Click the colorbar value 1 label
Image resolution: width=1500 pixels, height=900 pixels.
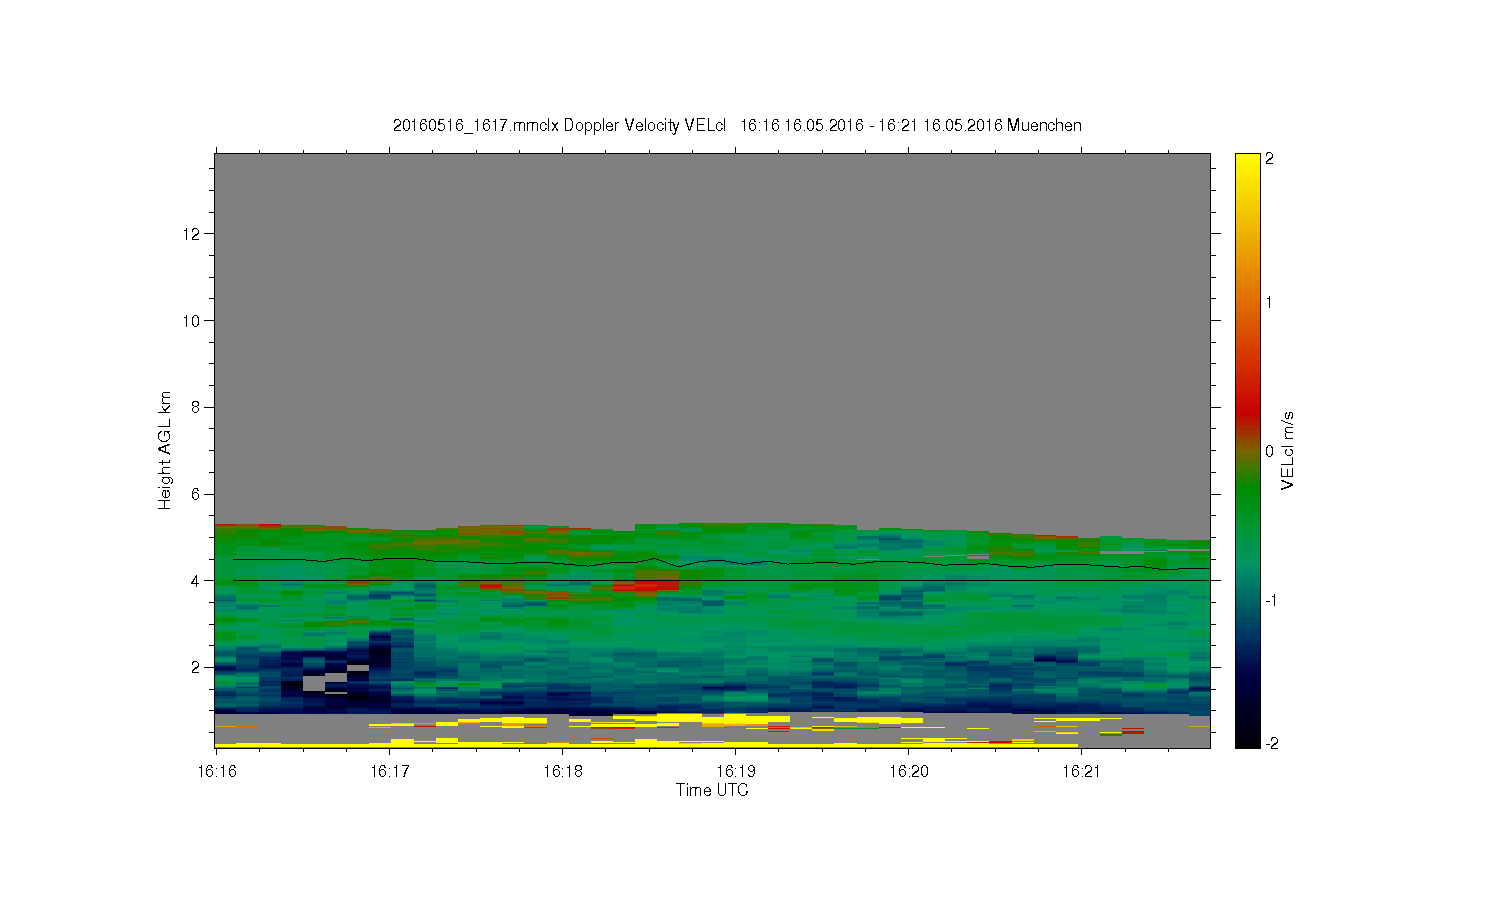1269,302
